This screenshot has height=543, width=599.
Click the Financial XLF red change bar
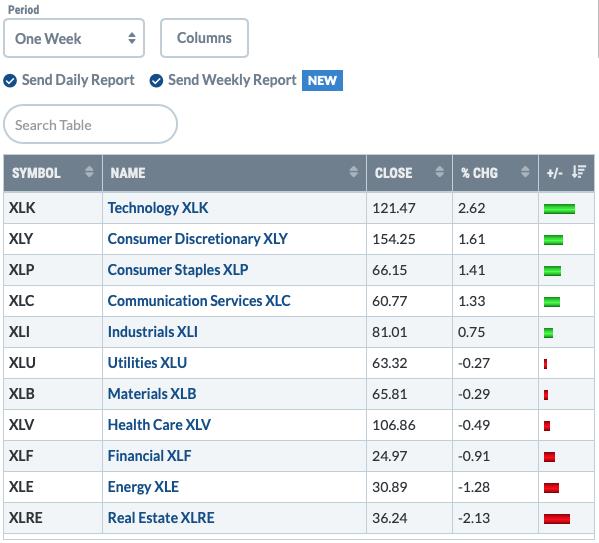[x=549, y=457]
